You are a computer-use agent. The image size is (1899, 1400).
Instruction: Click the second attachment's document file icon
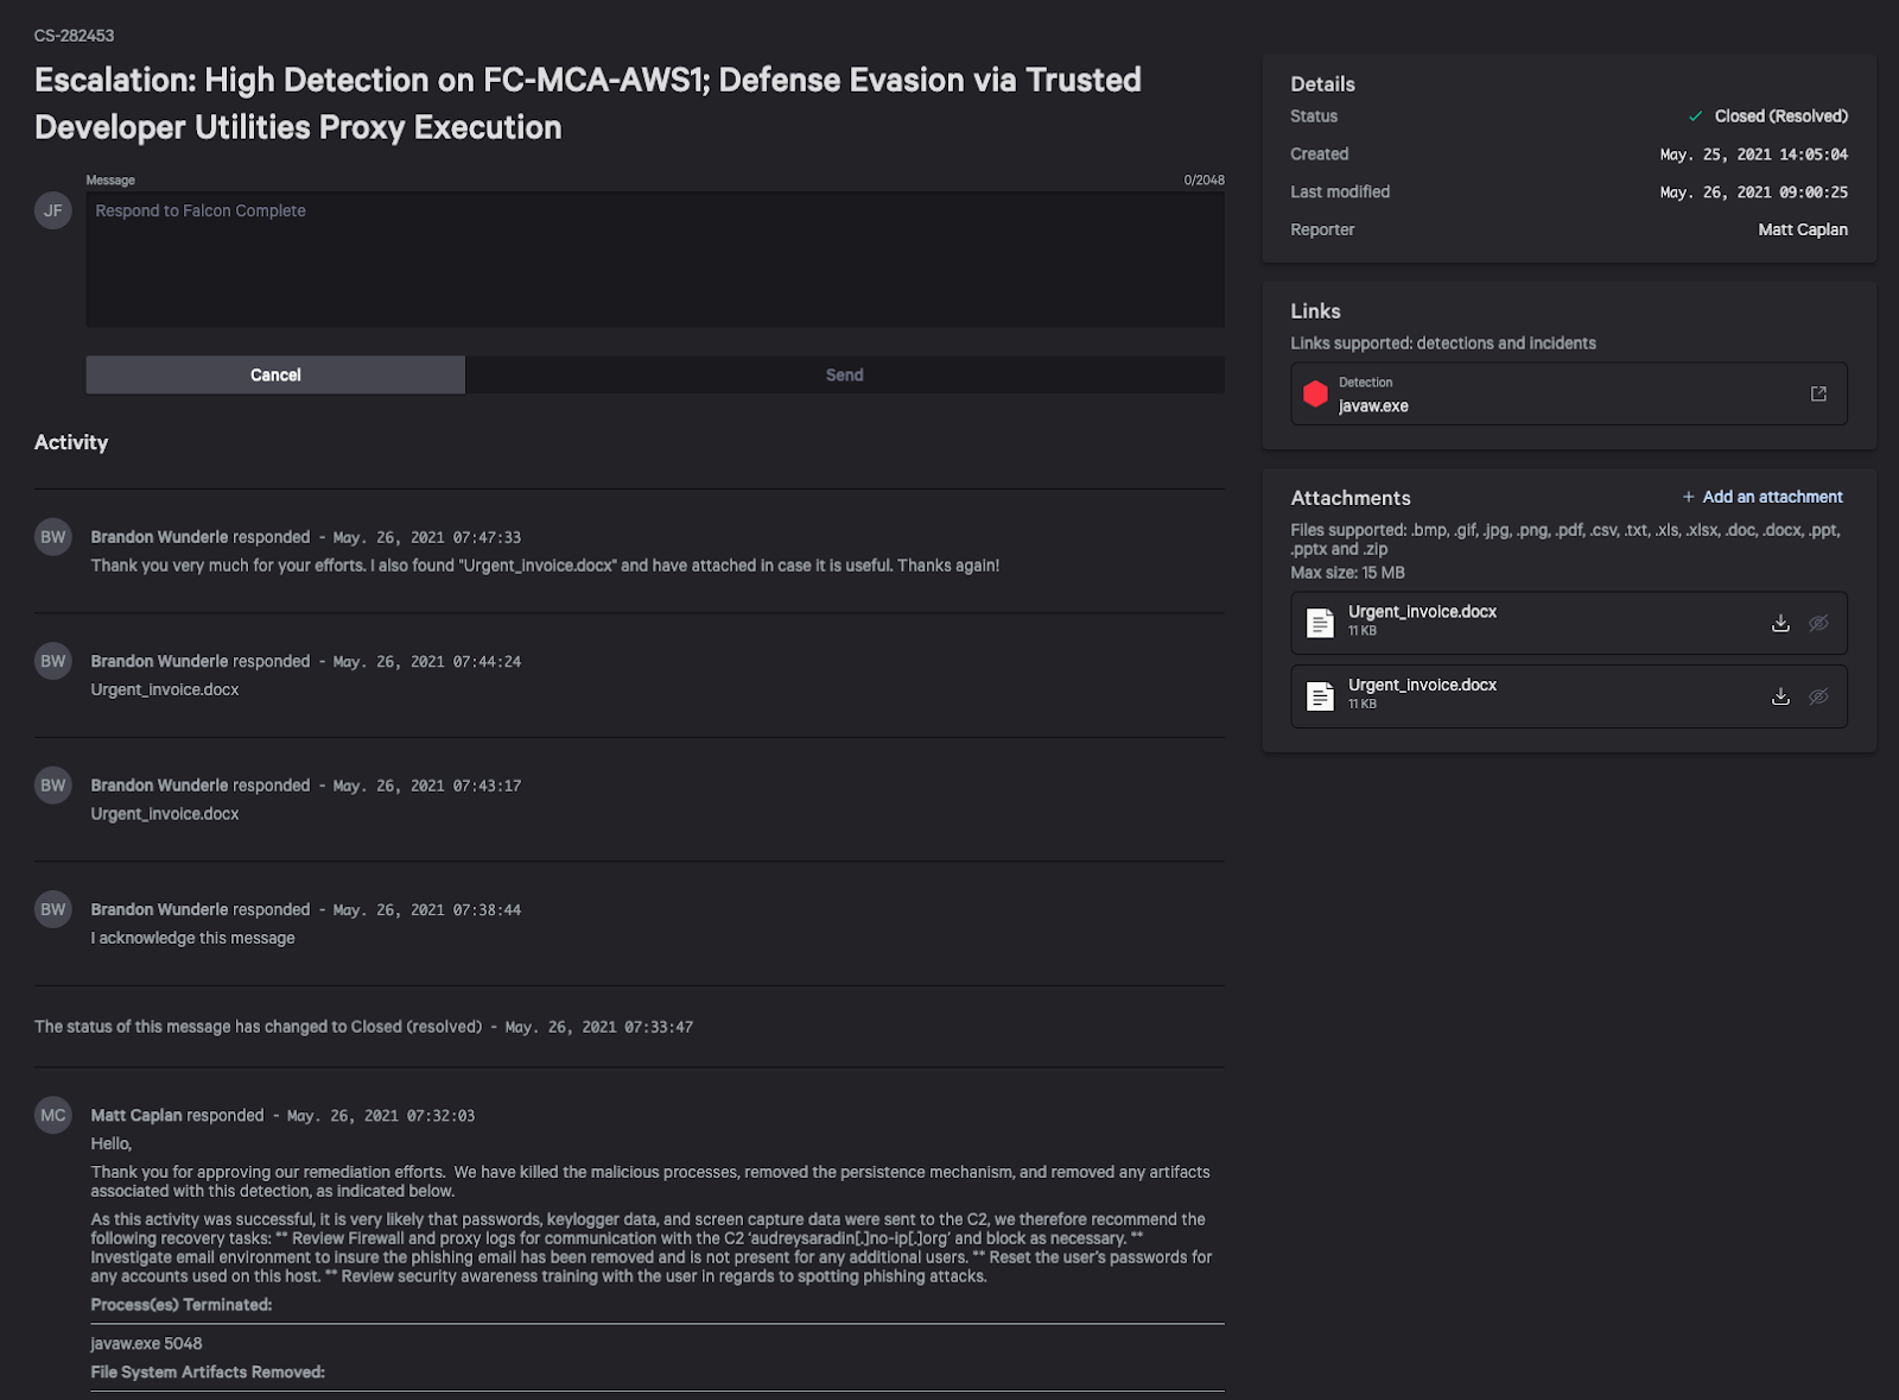pos(1319,696)
